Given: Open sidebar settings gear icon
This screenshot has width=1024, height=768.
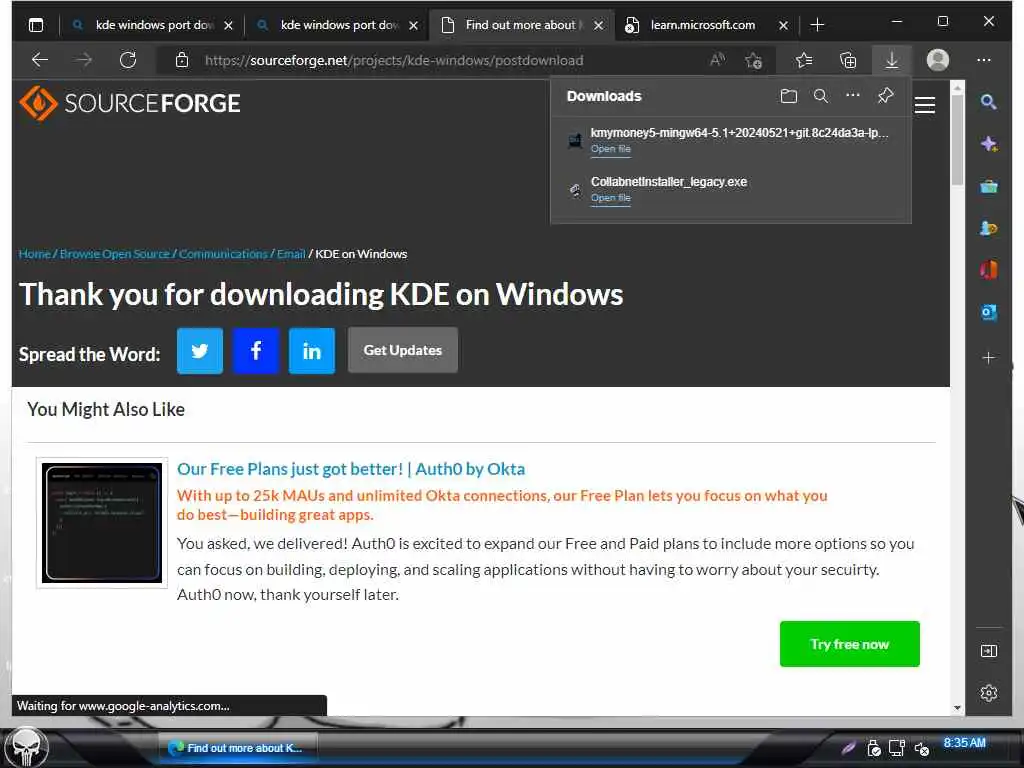Looking at the screenshot, I should [x=989, y=693].
